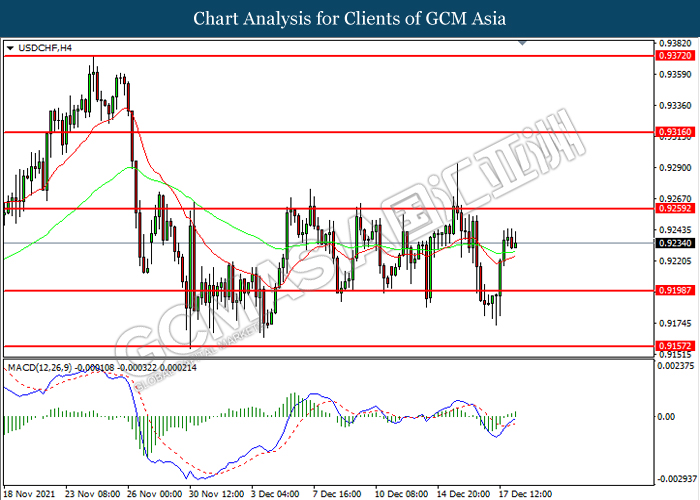Open the USDCHF,H4 symbol dropdown arrow

tap(10, 48)
